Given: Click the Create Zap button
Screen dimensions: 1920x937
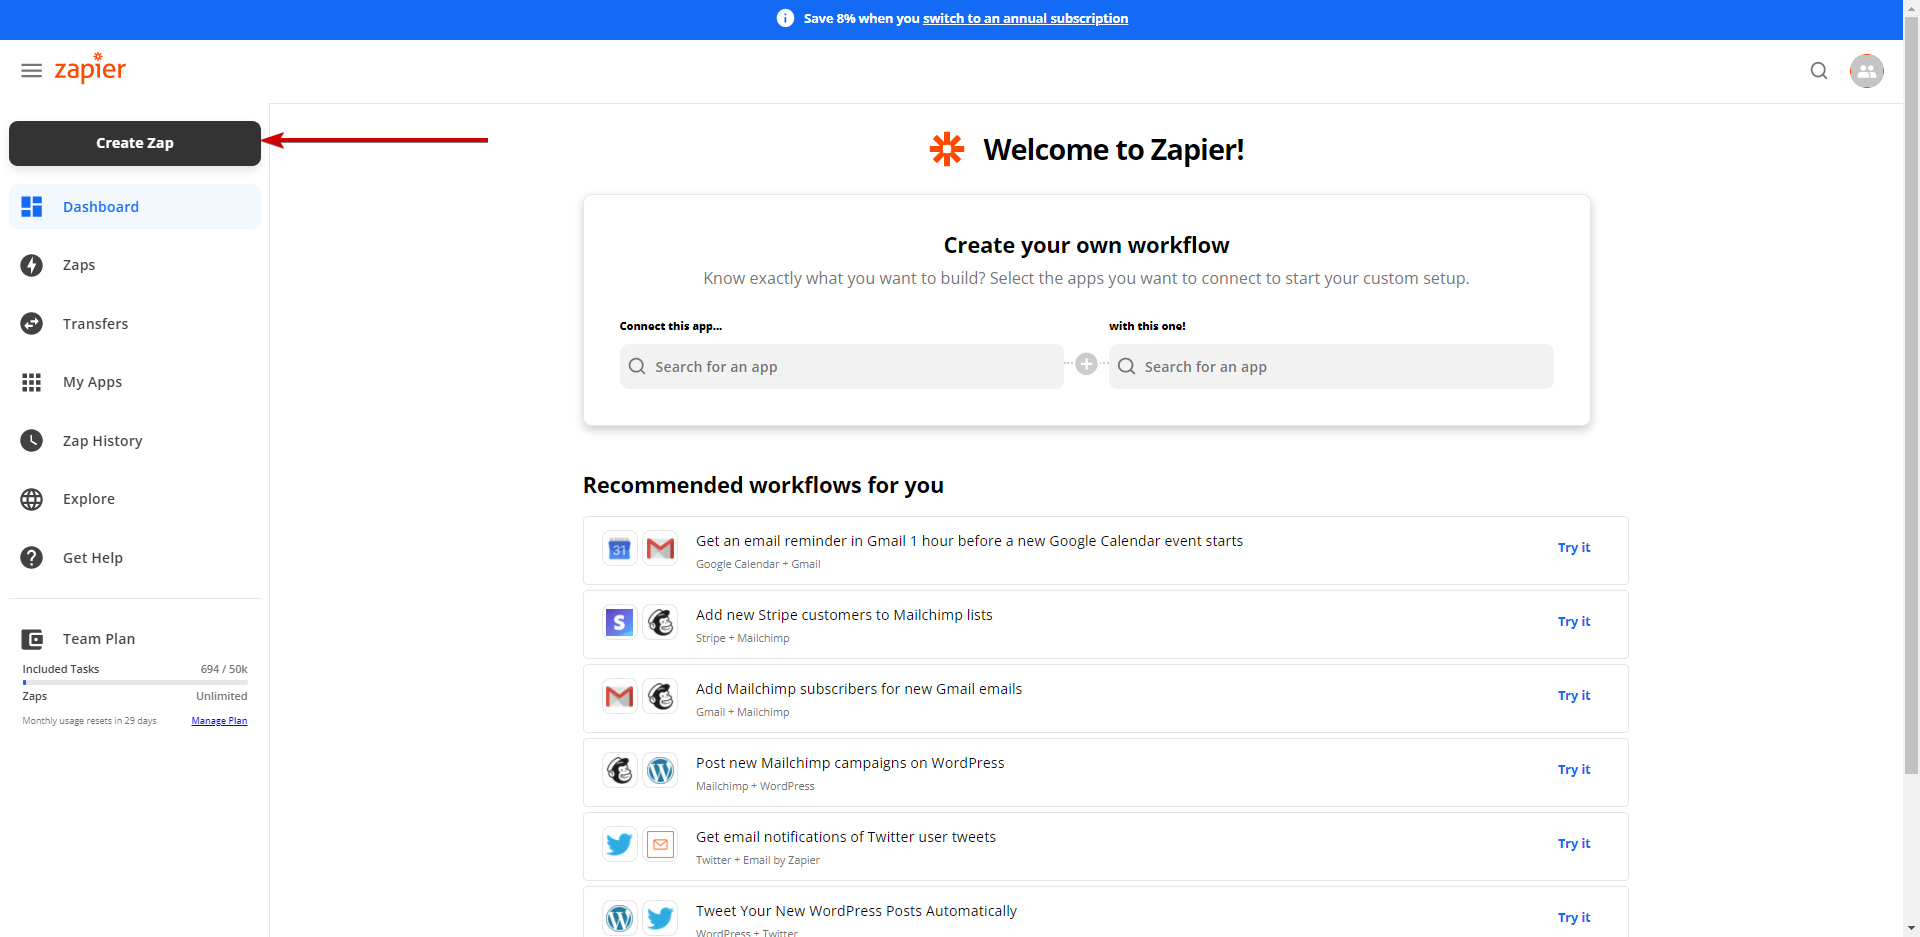Looking at the screenshot, I should [x=135, y=143].
